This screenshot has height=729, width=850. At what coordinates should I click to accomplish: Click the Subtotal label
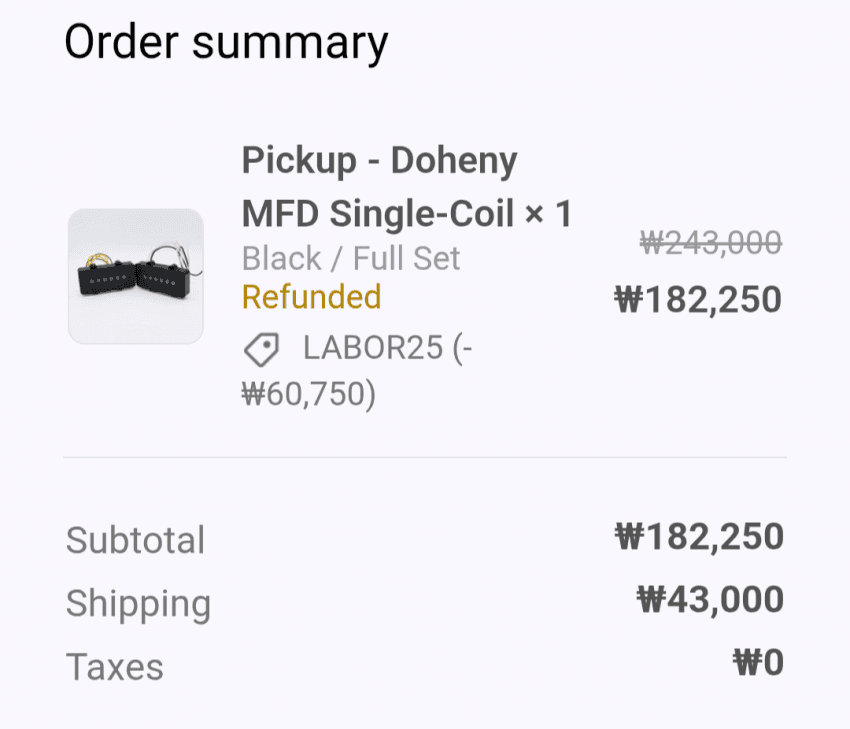[135, 540]
